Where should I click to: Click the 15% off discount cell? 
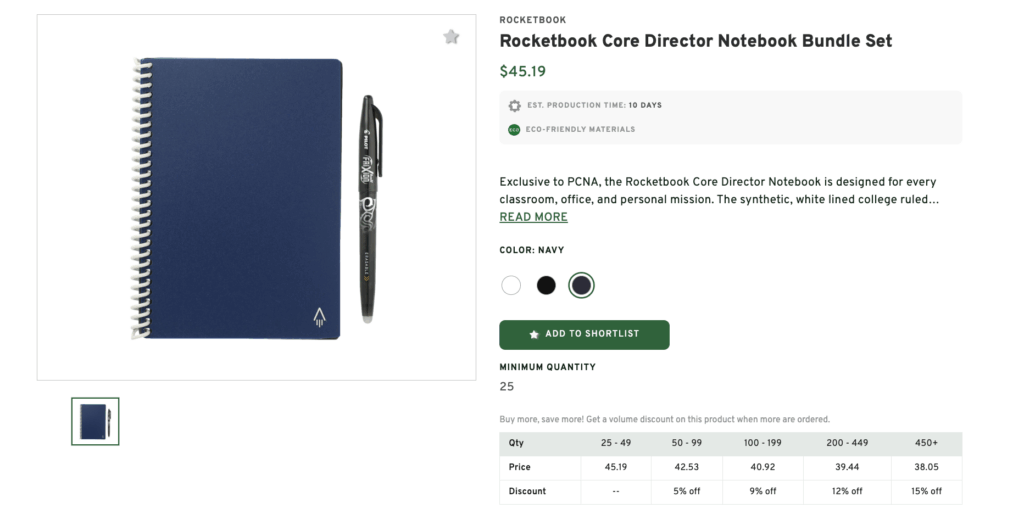(926, 491)
